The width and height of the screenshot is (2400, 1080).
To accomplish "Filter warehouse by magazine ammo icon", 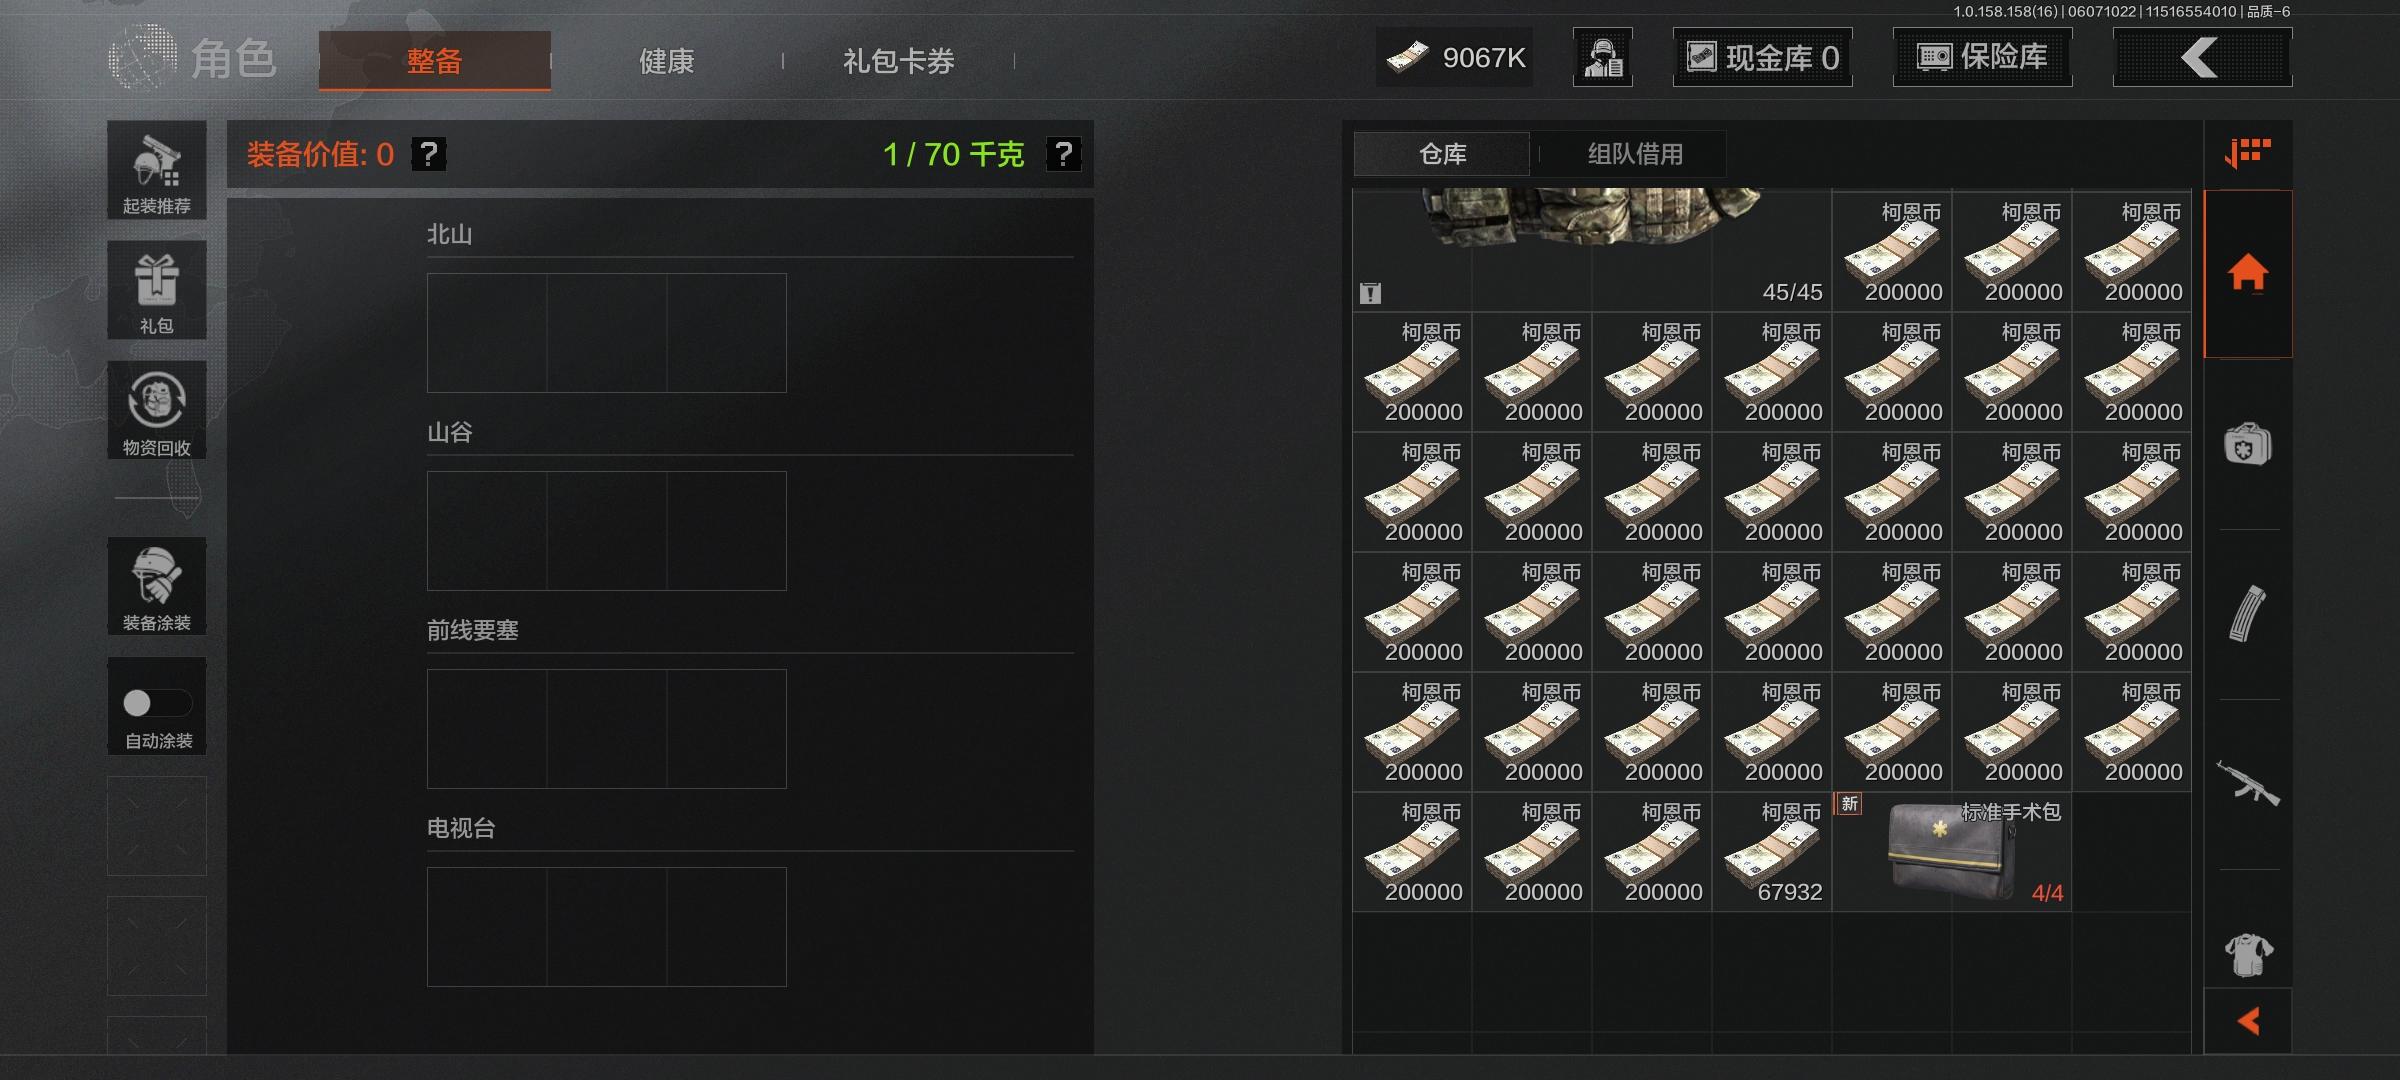I will [2248, 614].
